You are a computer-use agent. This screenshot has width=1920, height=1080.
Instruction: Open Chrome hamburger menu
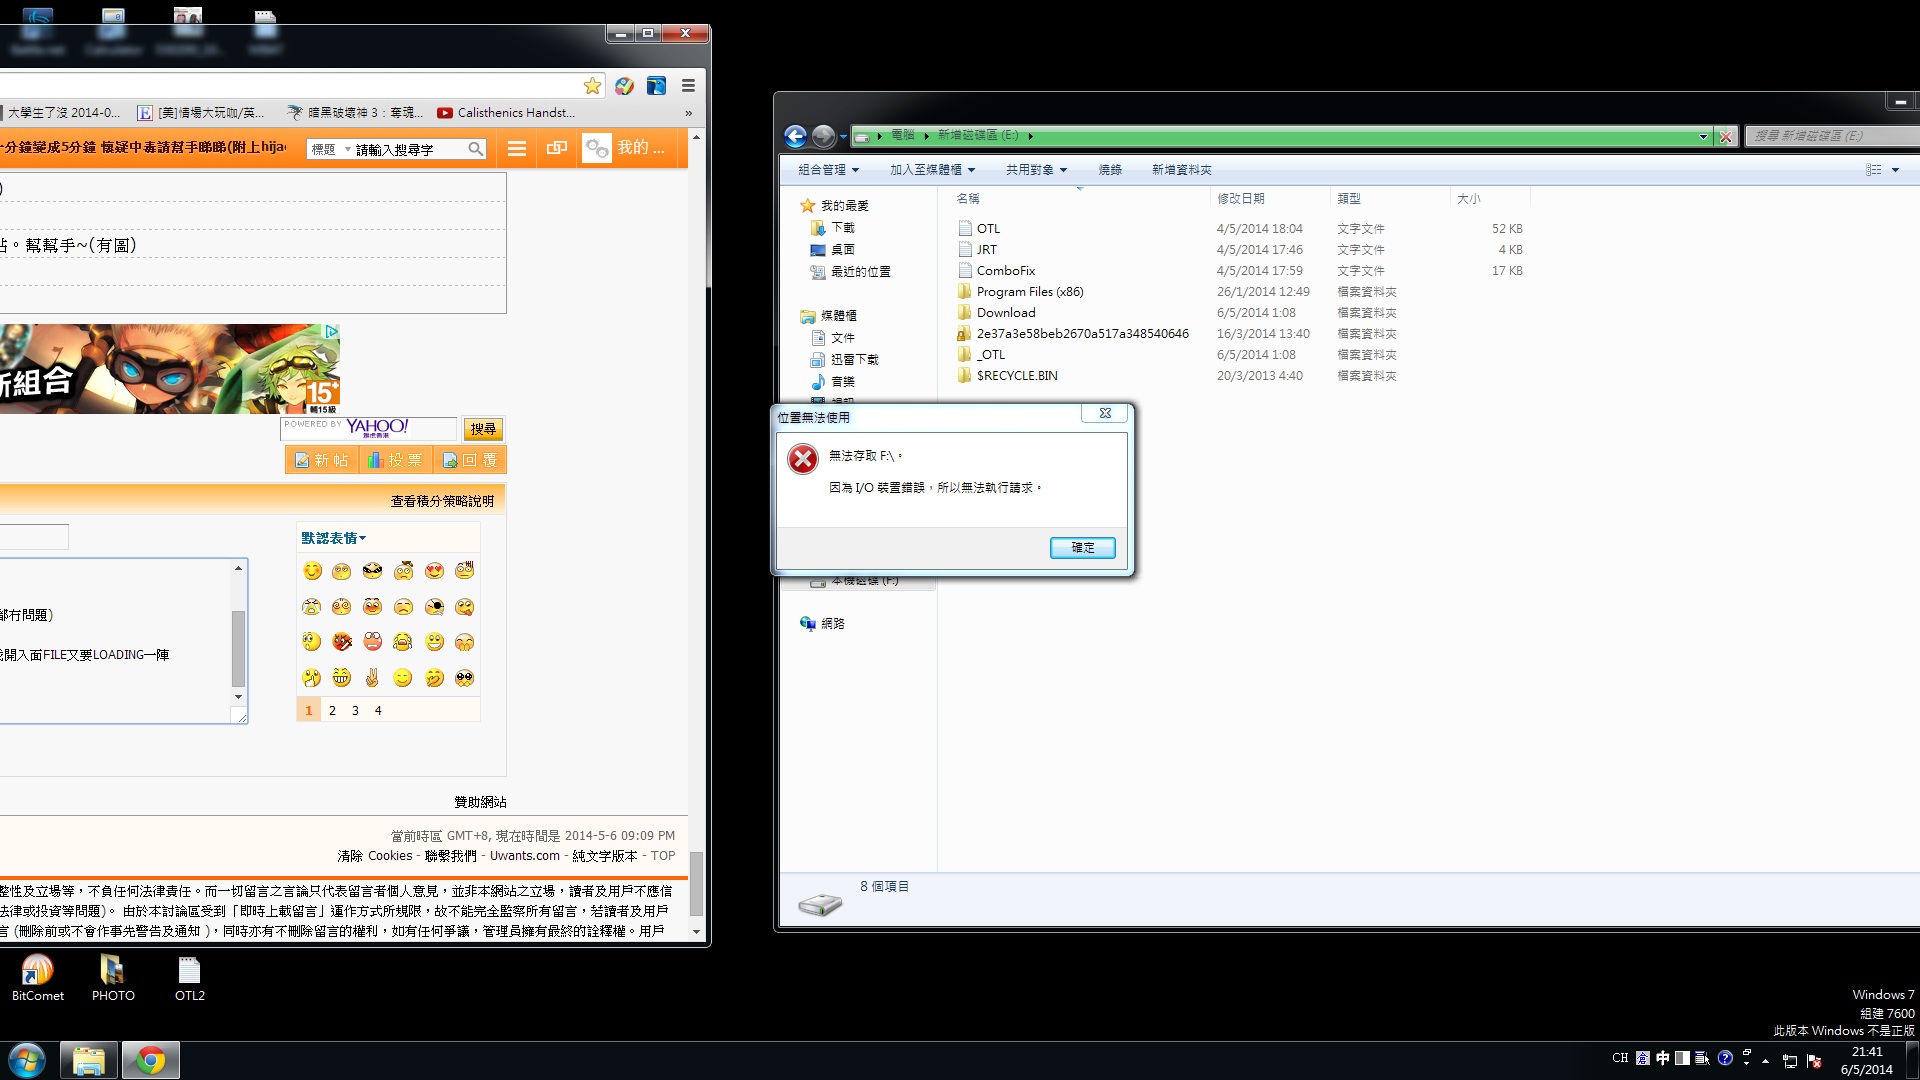(x=688, y=86)
